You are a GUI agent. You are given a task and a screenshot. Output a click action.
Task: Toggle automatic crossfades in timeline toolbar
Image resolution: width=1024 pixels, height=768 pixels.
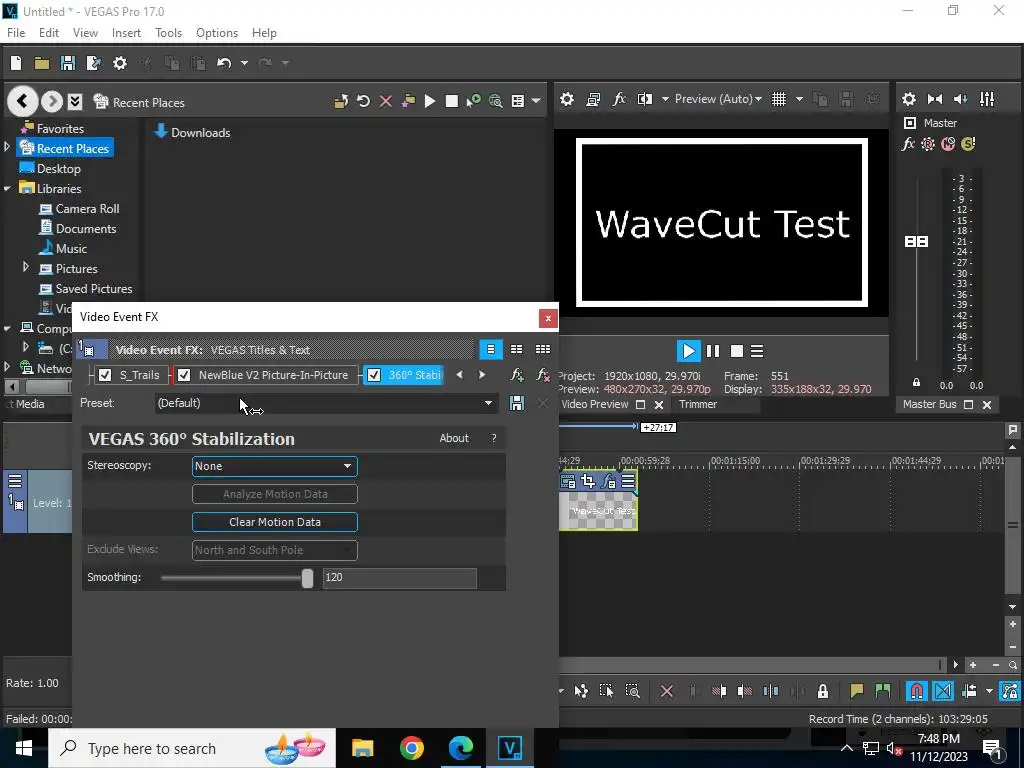(x=943, y=691)
